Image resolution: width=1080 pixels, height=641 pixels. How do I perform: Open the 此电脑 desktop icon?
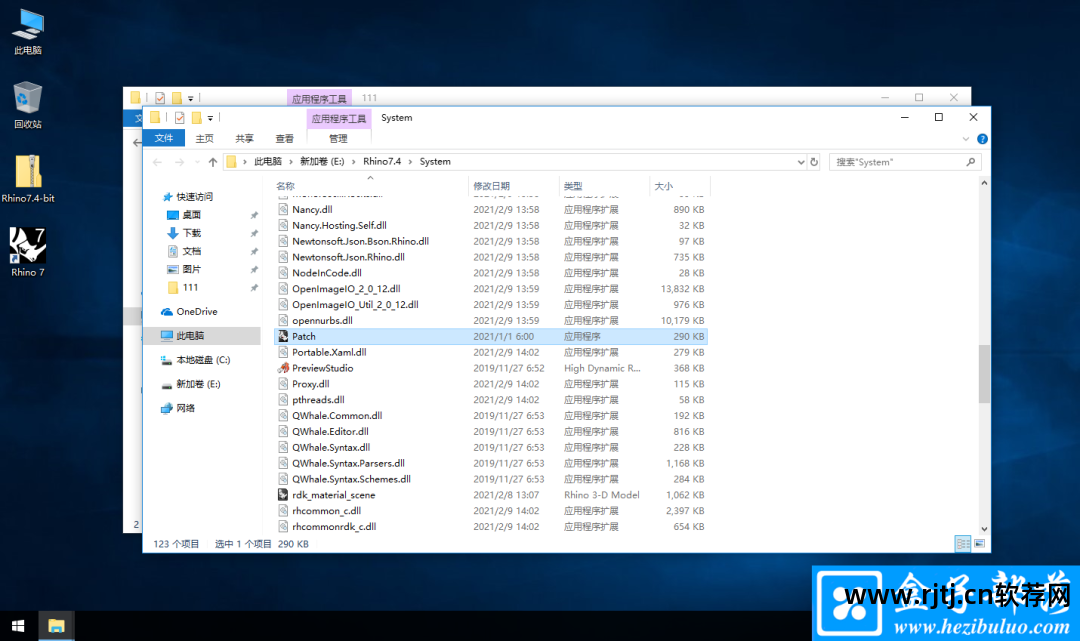pos(28,32)
